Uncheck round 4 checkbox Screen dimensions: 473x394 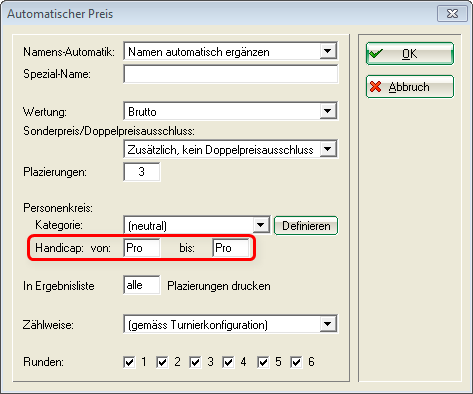[x=228, y=362]
